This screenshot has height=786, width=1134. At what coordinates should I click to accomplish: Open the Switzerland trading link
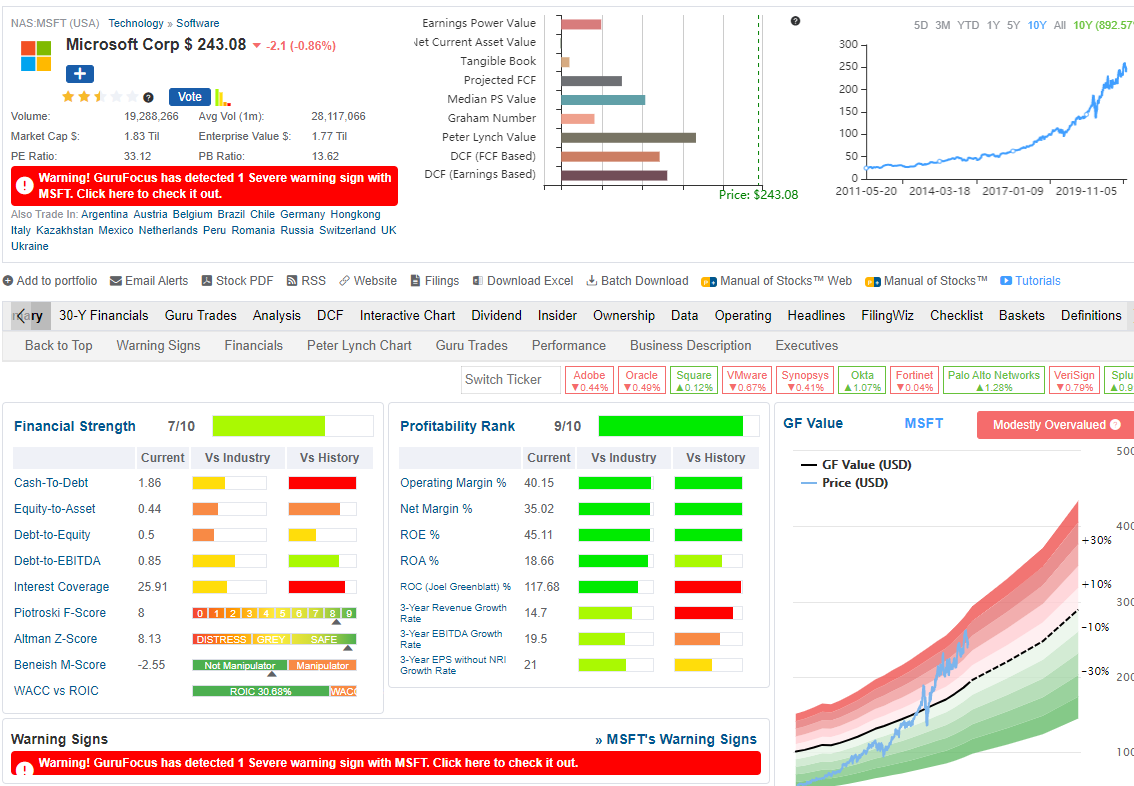point(347,230)
